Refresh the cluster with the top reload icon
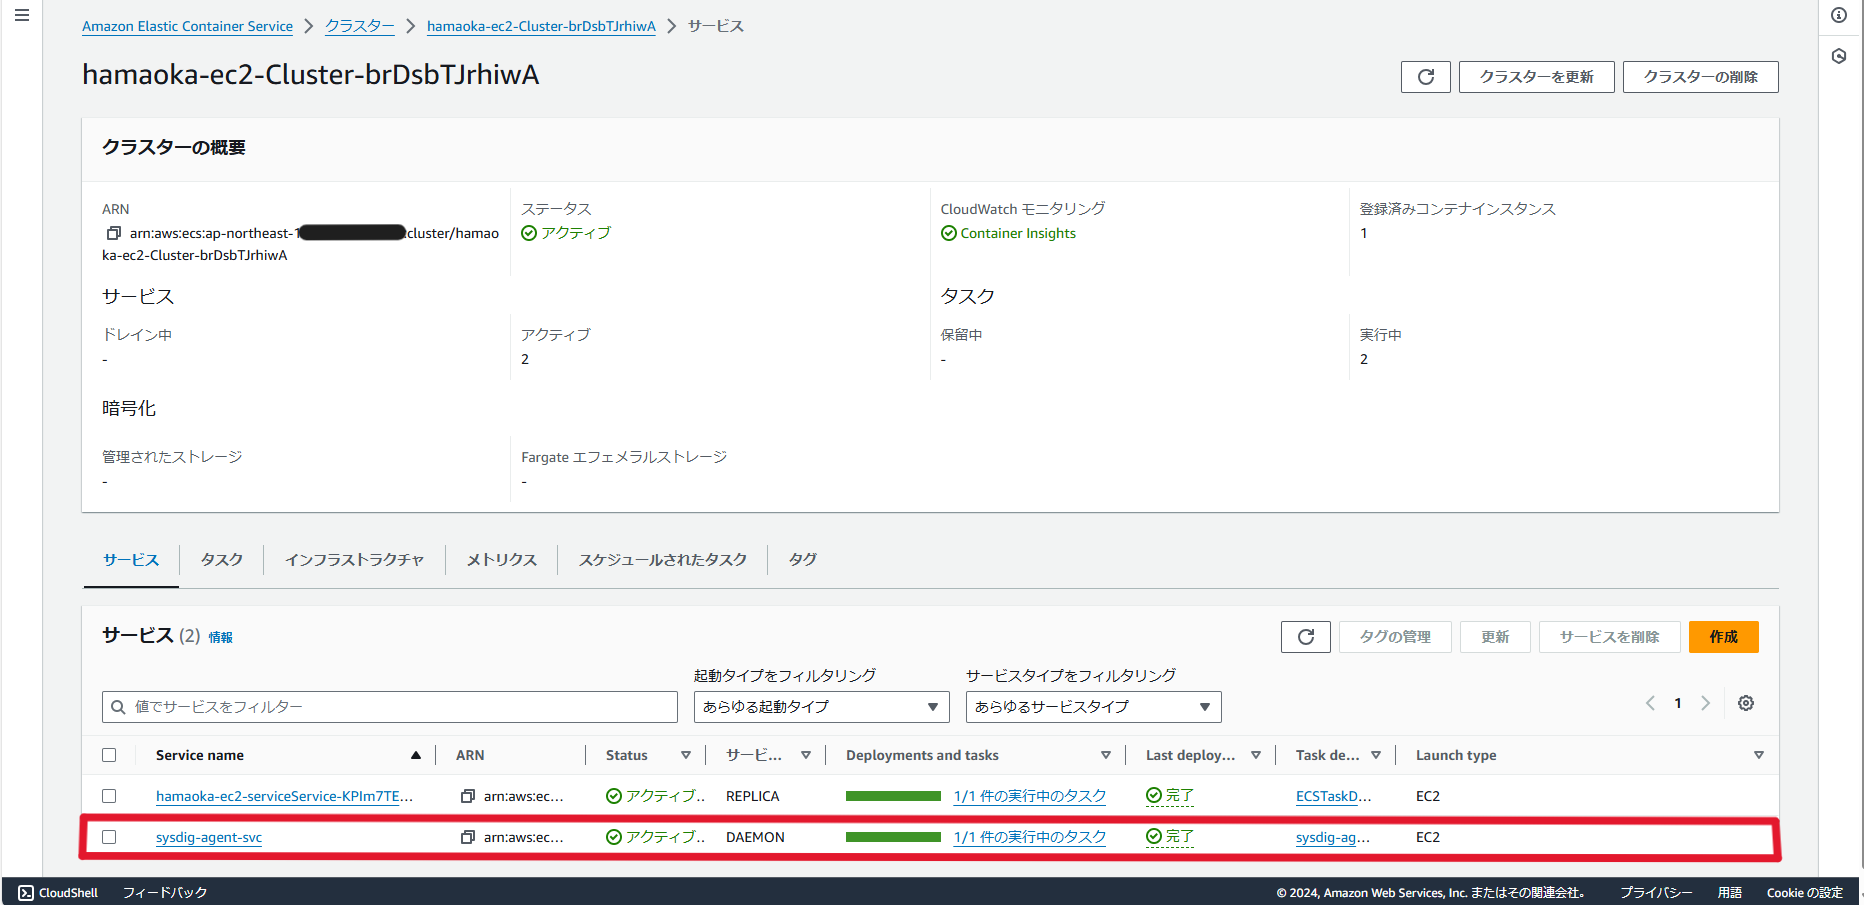Image resolution: width=1864 pixels, height=905 pixels. coord(1426,77)
